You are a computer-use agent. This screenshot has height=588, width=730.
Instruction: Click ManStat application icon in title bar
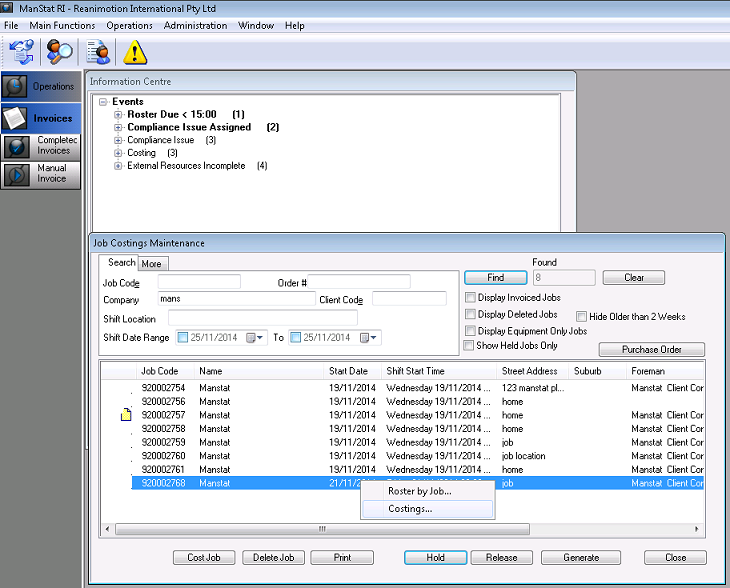tap(7, 8)
